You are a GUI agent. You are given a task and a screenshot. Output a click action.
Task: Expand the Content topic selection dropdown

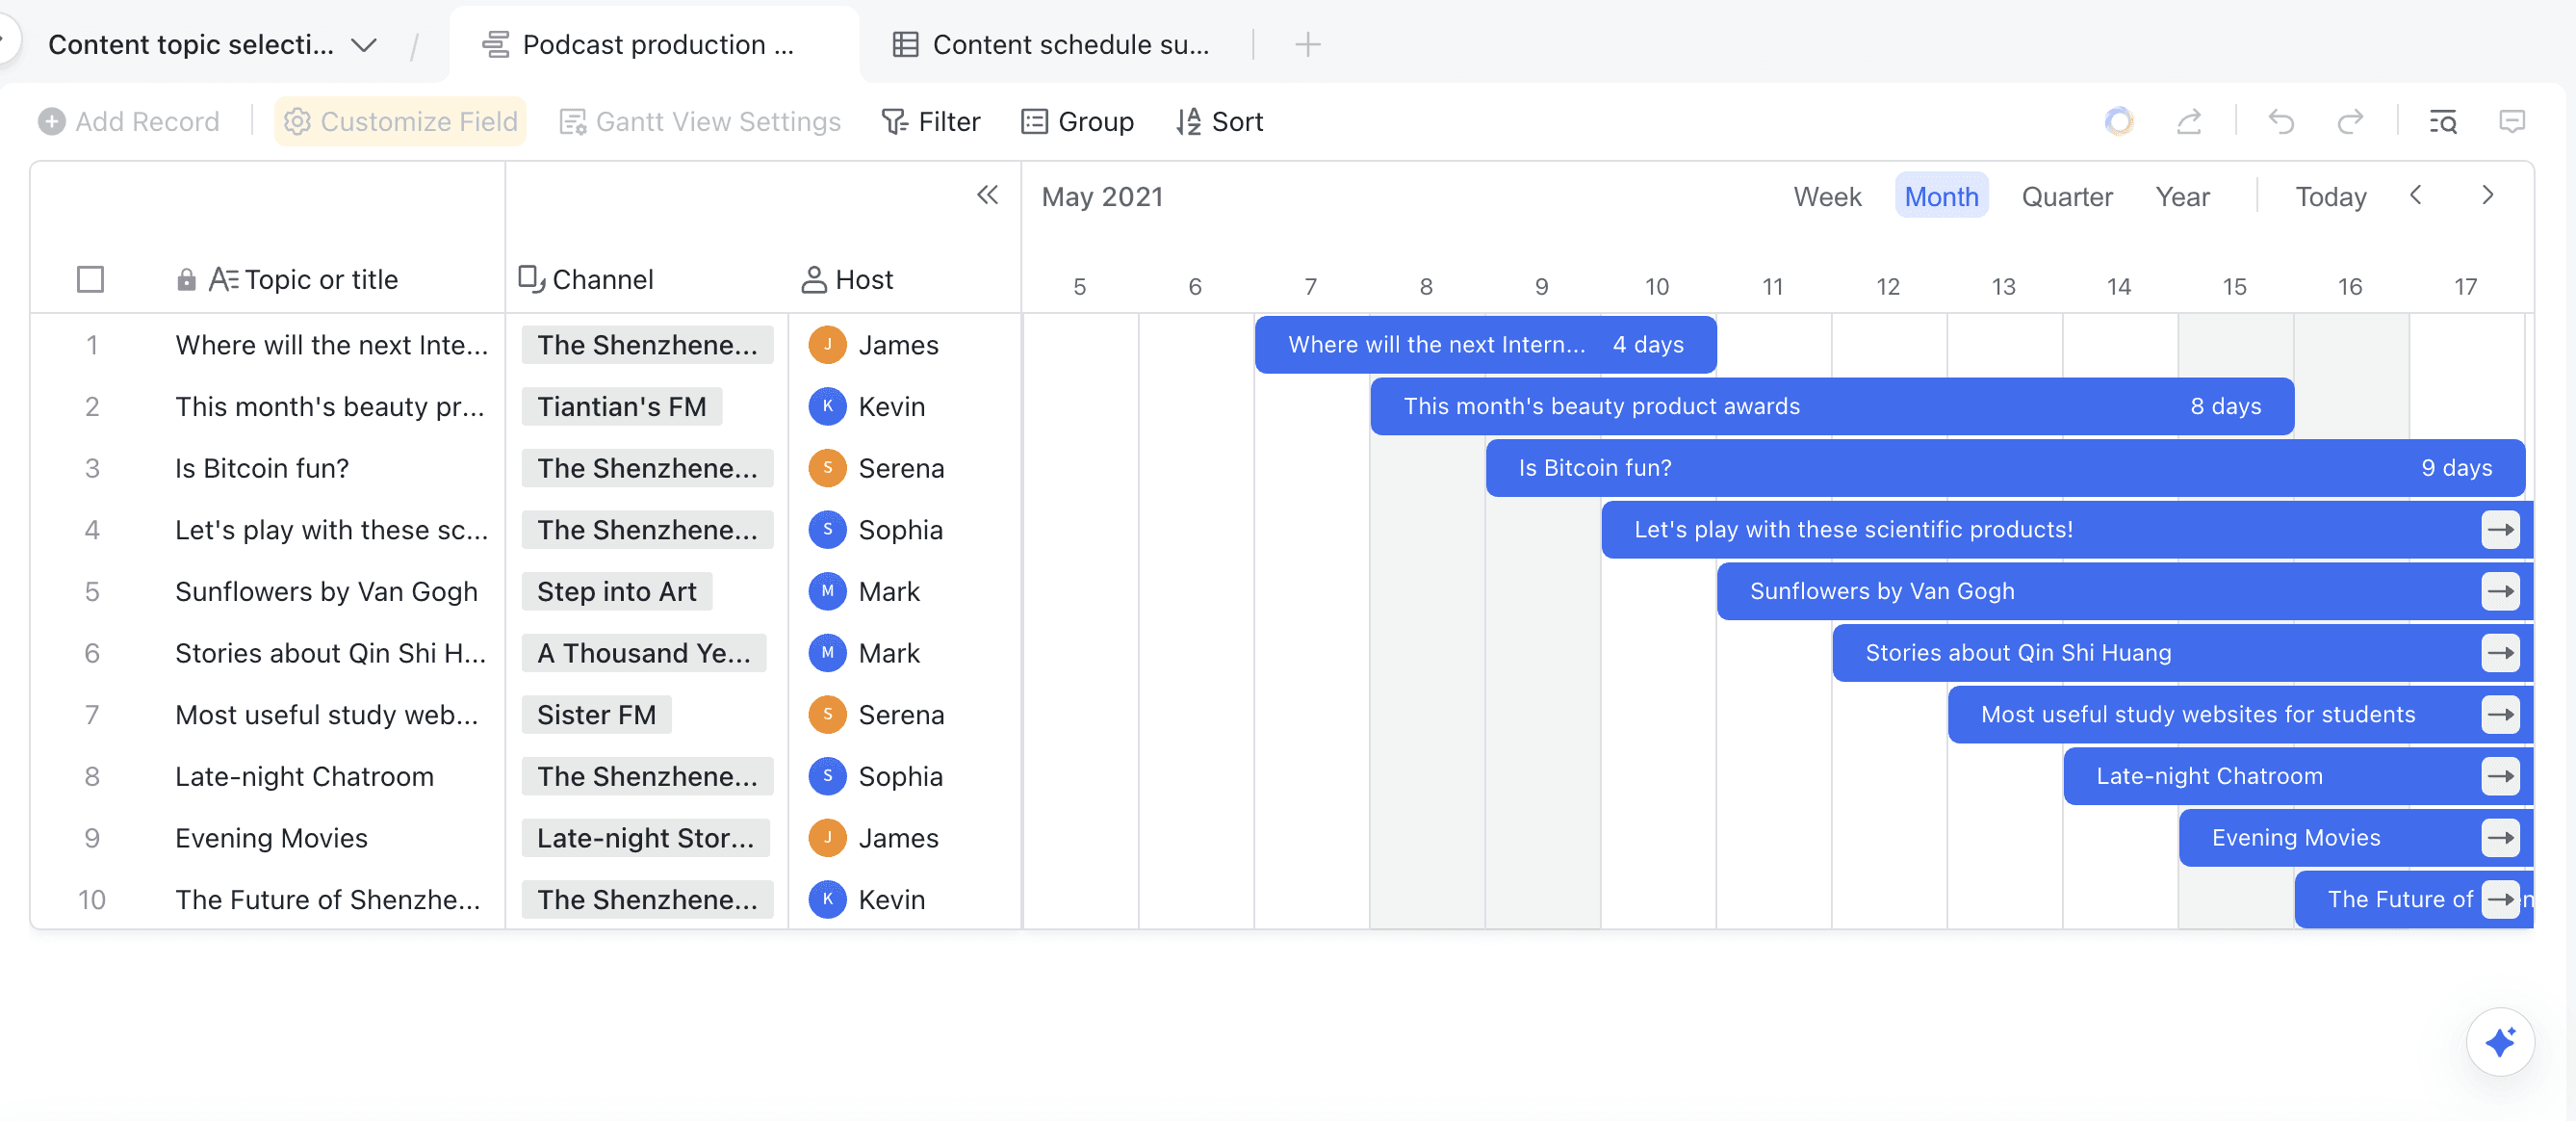pyautogui.click(x=364, y=45)
